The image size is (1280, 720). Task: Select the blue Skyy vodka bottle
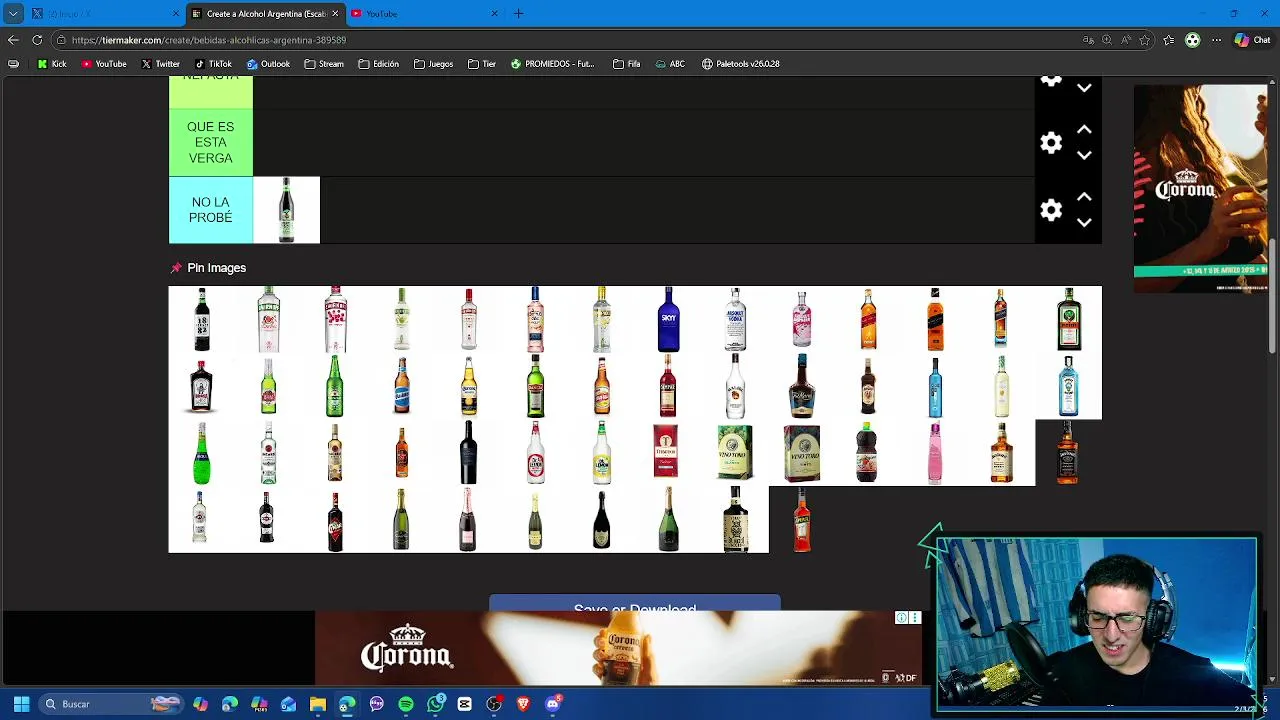click(x=668, y=319)
